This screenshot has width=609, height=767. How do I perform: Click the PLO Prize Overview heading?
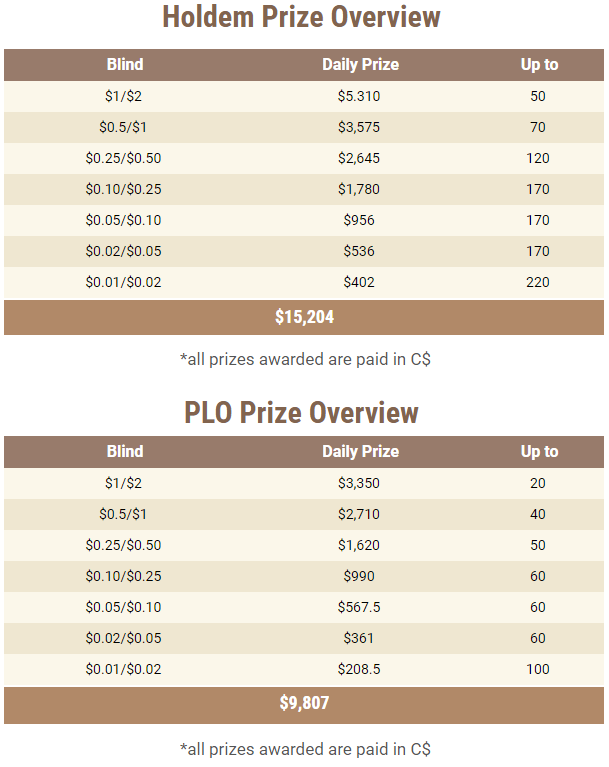coord(301,412)
